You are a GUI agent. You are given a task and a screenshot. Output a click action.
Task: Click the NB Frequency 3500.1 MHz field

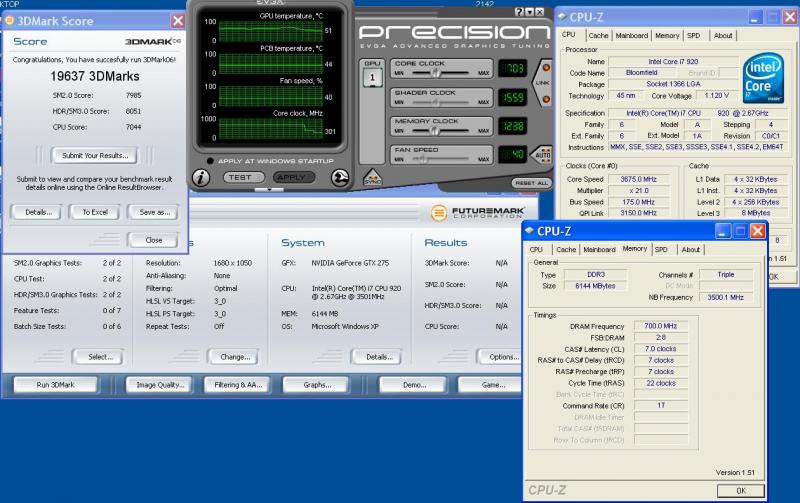click(x=726, y=297)
